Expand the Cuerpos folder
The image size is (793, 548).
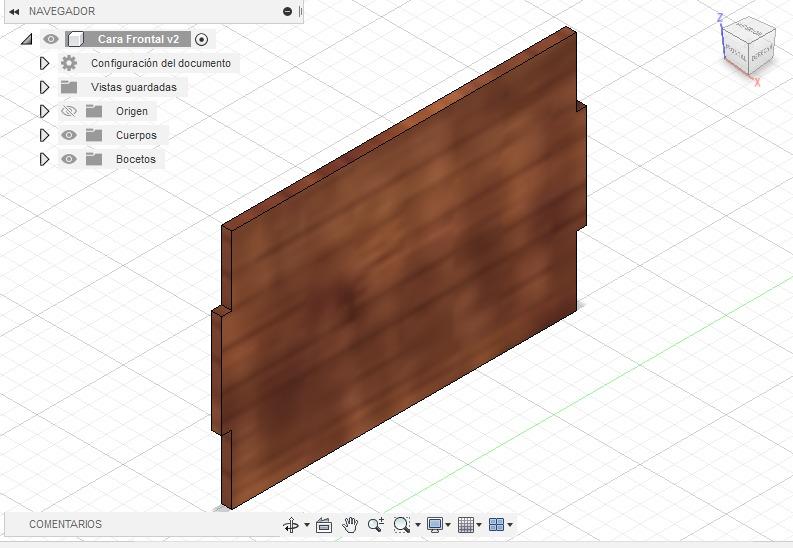point(45,135)
